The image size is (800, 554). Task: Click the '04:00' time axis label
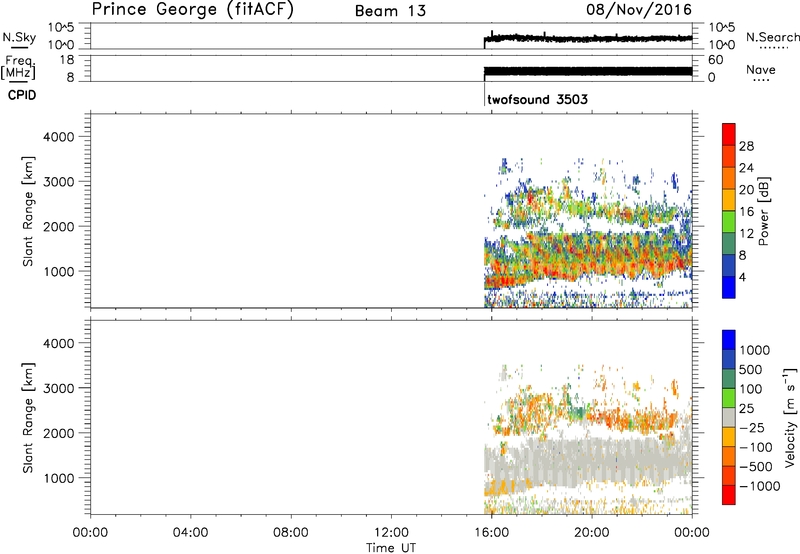coord(190,533)
